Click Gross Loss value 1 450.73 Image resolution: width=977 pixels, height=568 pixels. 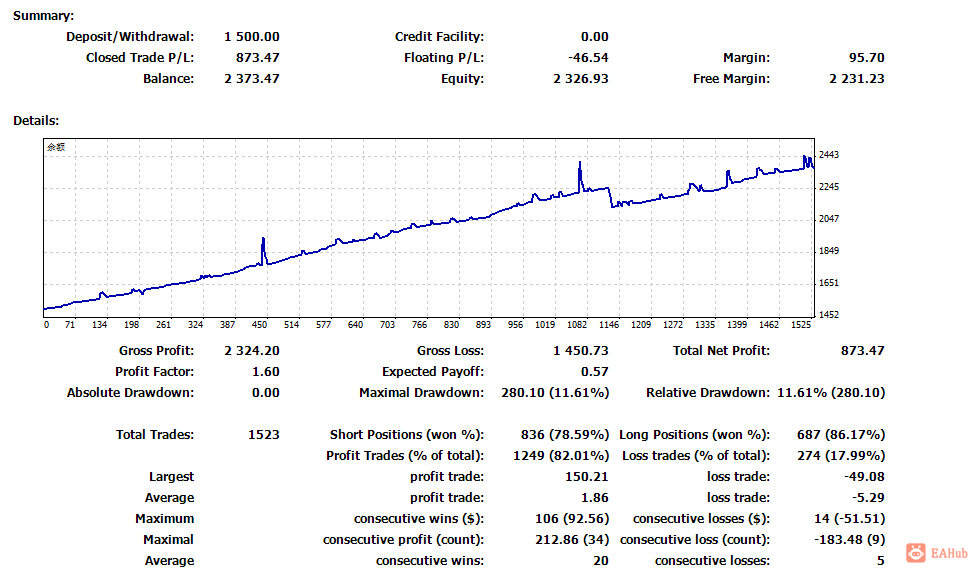coord(581,351)
